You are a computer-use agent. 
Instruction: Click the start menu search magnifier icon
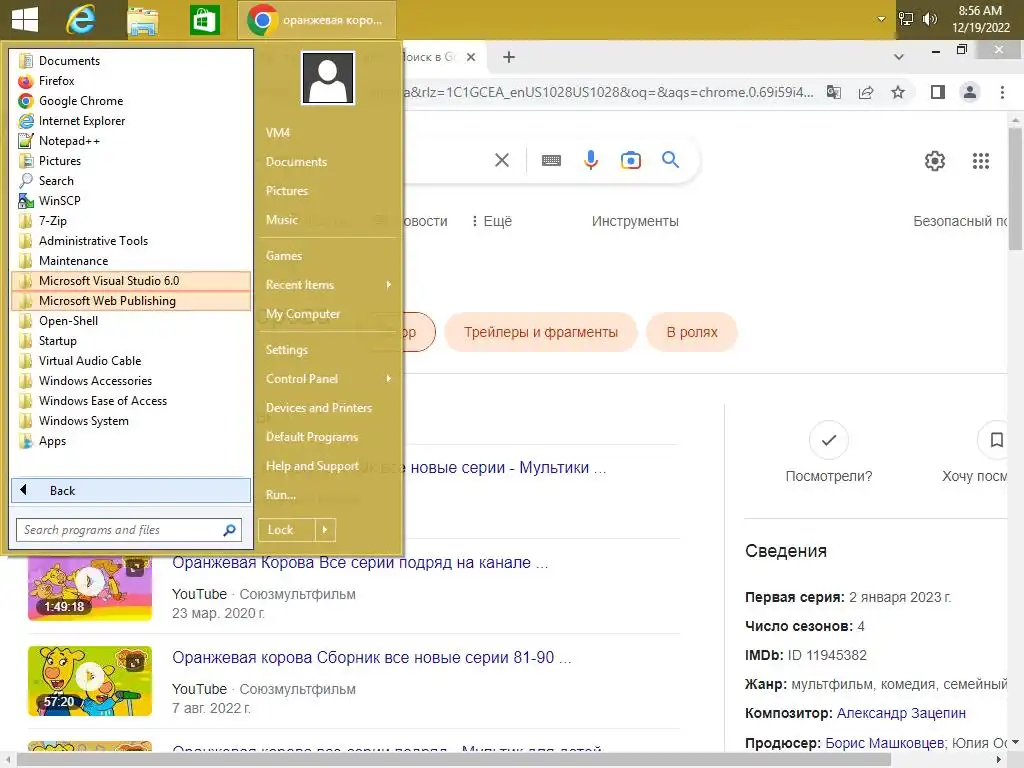230,530
